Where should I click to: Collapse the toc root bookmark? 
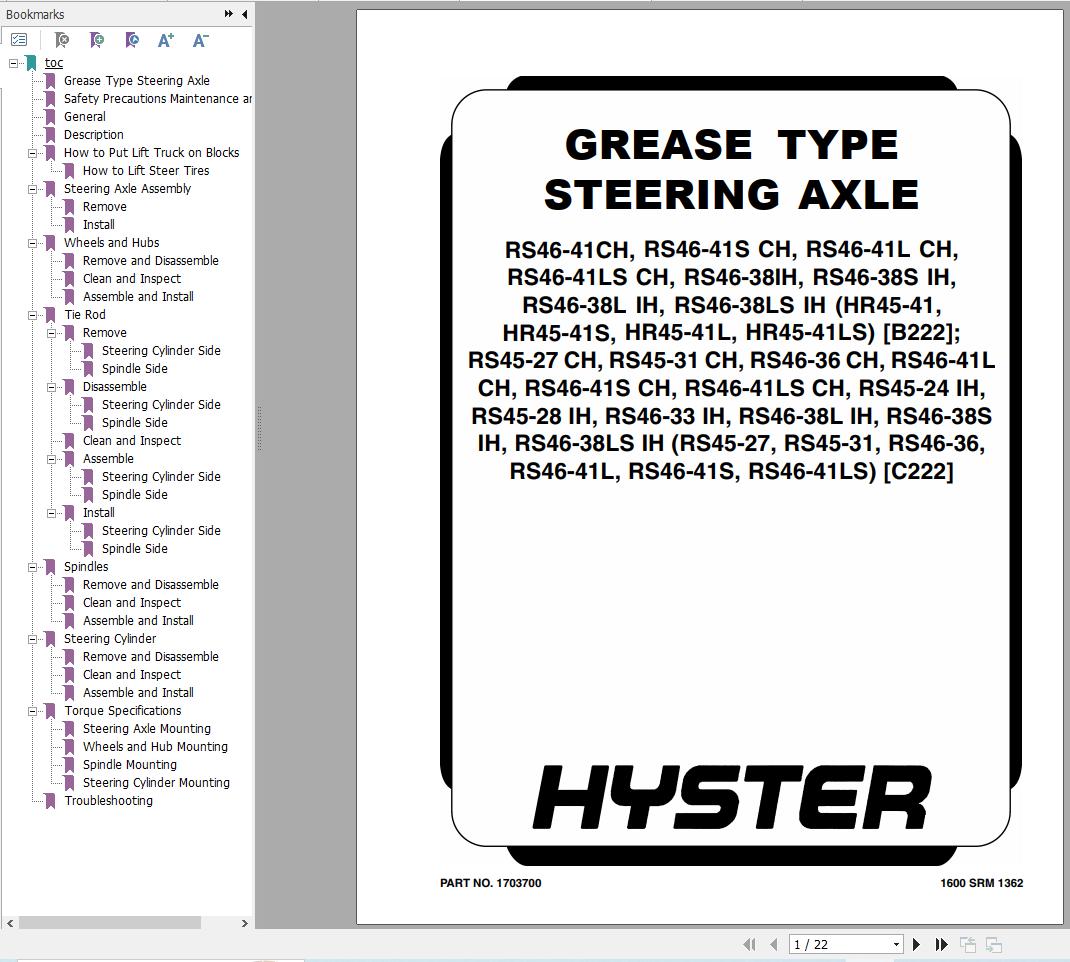point(13,63)
